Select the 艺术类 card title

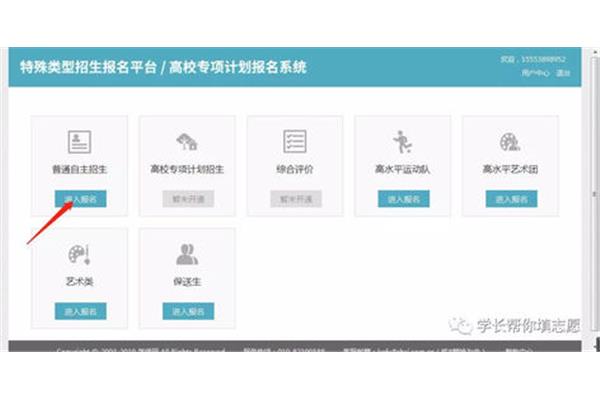click(x=79, y=282)
